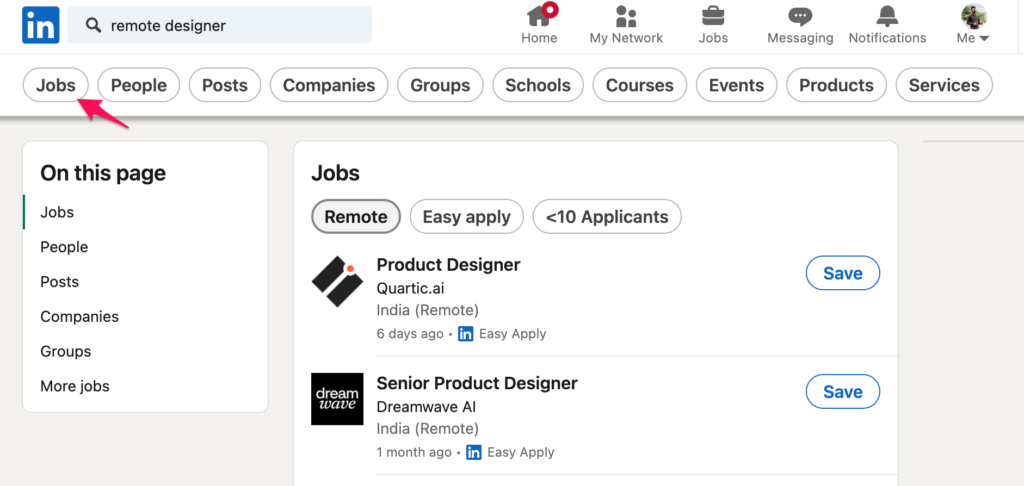Open Messaging chat bubble icon
The height and width of the screenshot is (486, 1024).
[800, 16]
